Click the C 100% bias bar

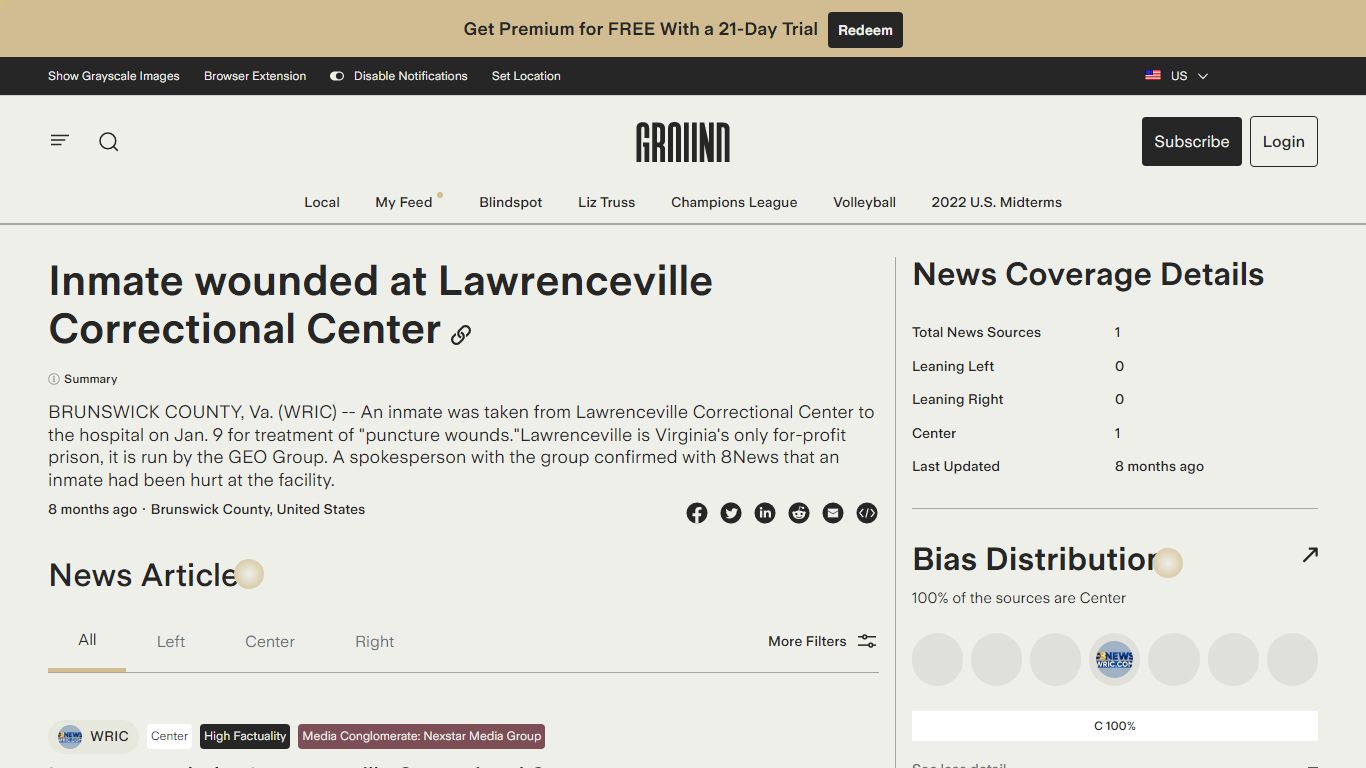1115,726
